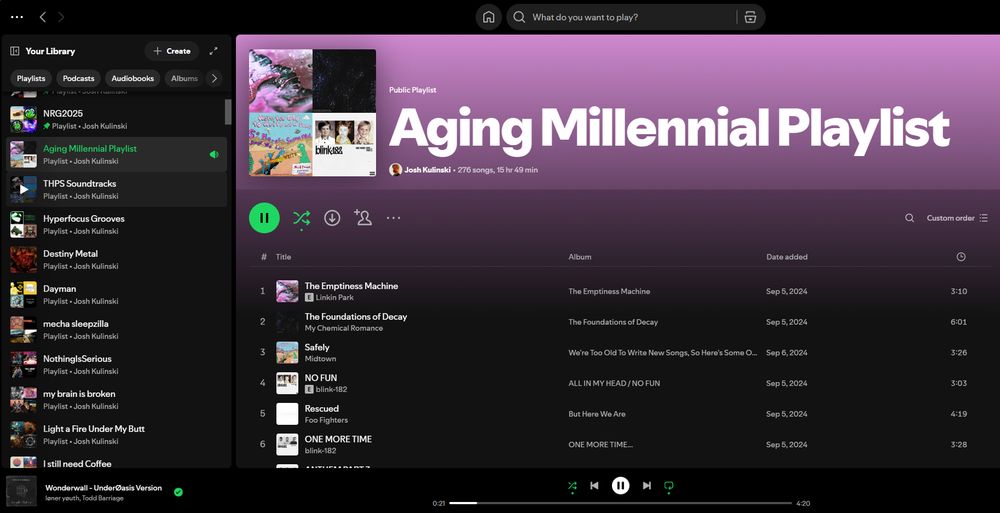
Task: Open ONE MORE TIME... album link
Action: point(600,445)
